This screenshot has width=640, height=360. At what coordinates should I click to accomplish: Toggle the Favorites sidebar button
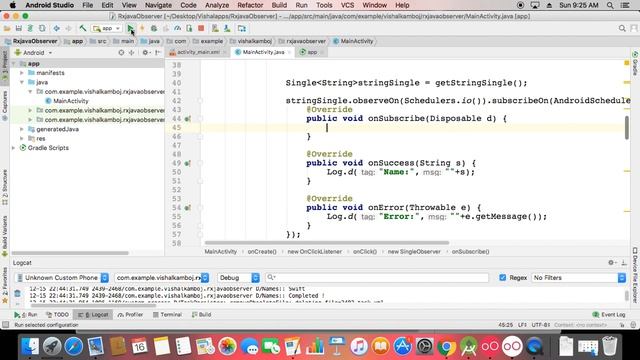coord(5,286)
